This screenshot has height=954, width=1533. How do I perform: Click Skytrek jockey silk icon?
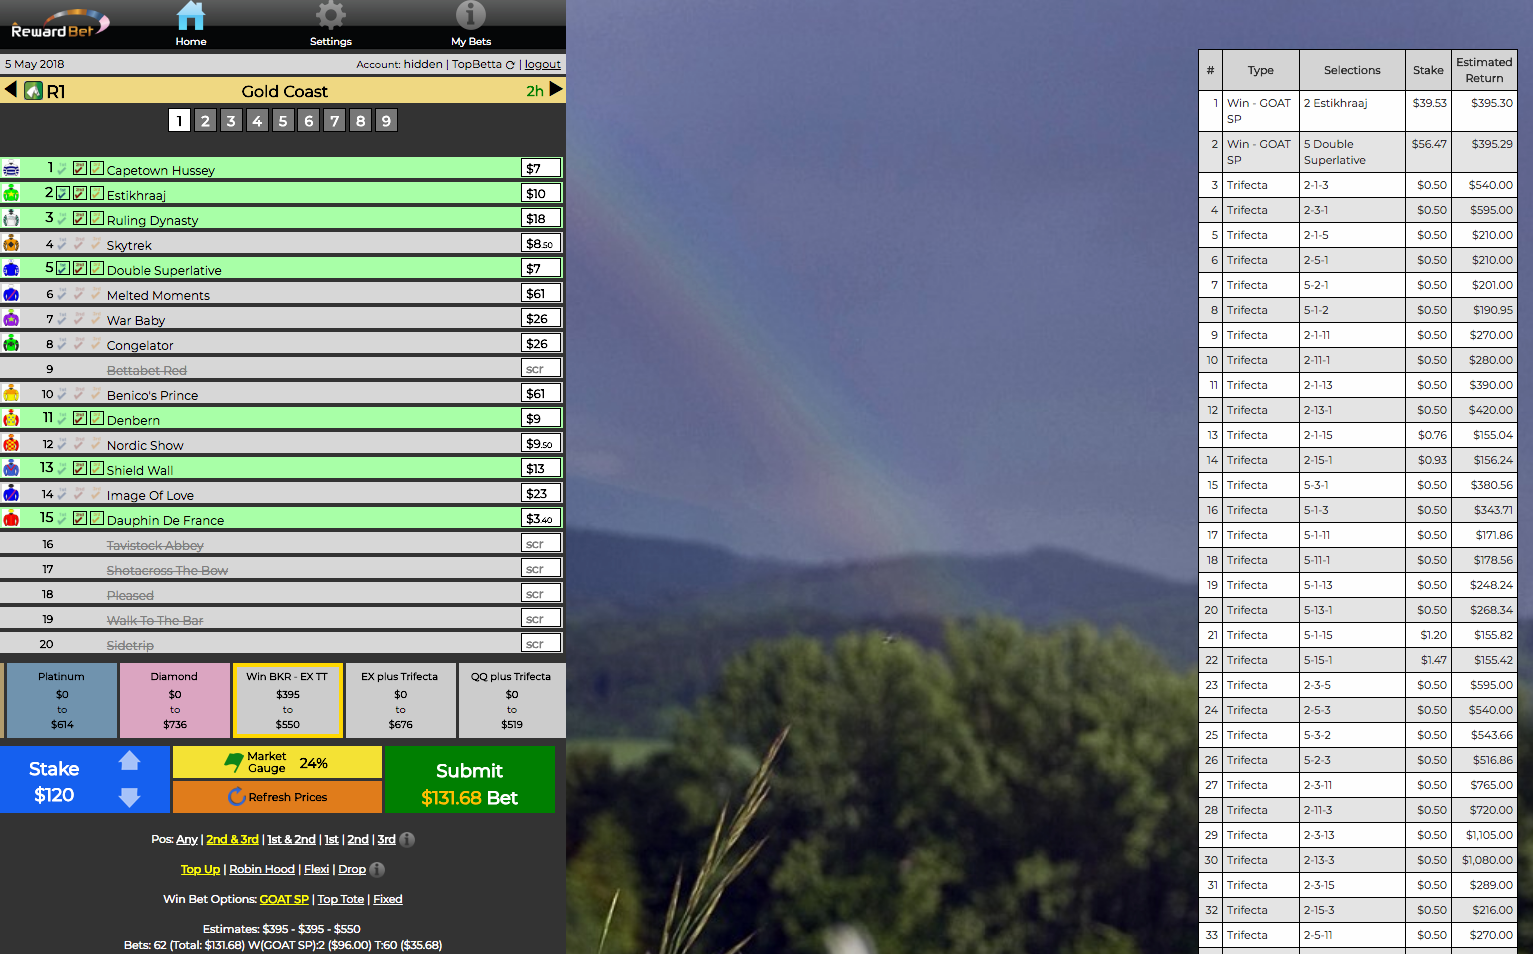11,244
